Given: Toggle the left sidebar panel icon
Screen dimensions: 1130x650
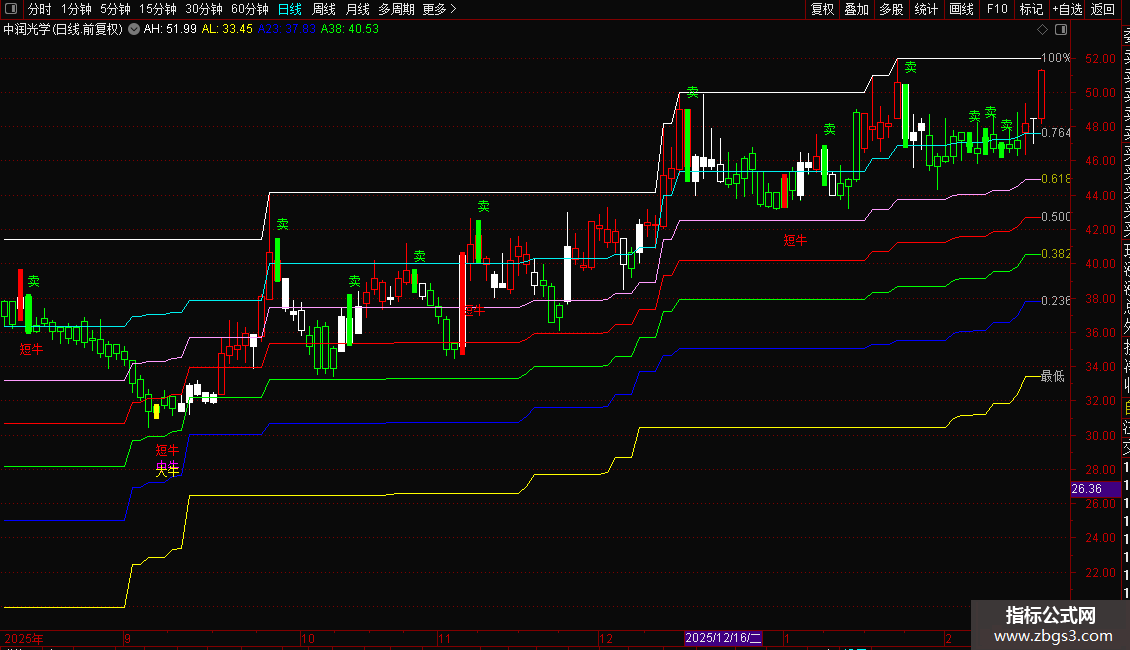Looking at the screenshot, I should [x=11, y=9].
